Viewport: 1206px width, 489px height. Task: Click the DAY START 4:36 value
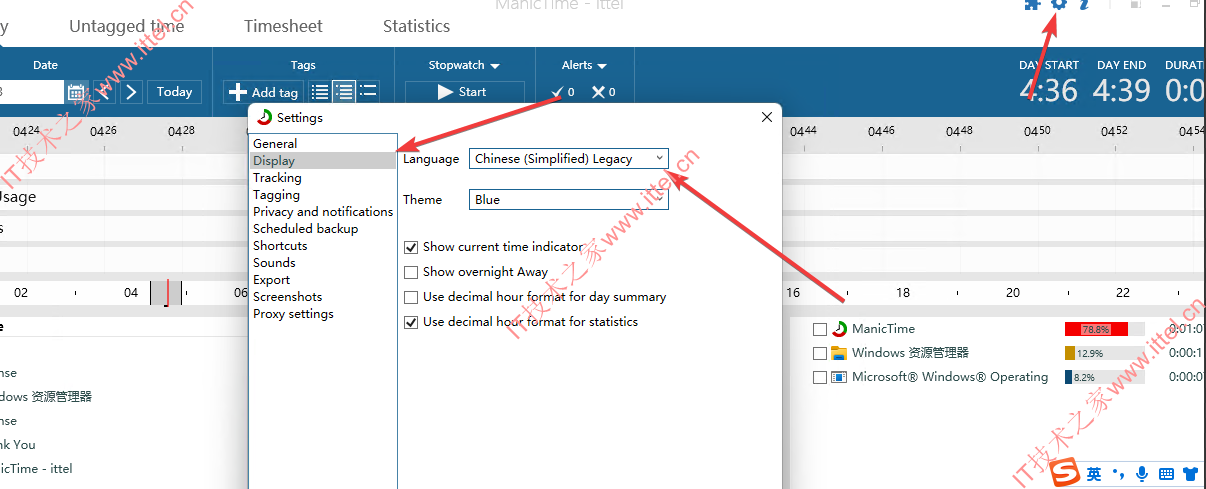pos(1049,90)
